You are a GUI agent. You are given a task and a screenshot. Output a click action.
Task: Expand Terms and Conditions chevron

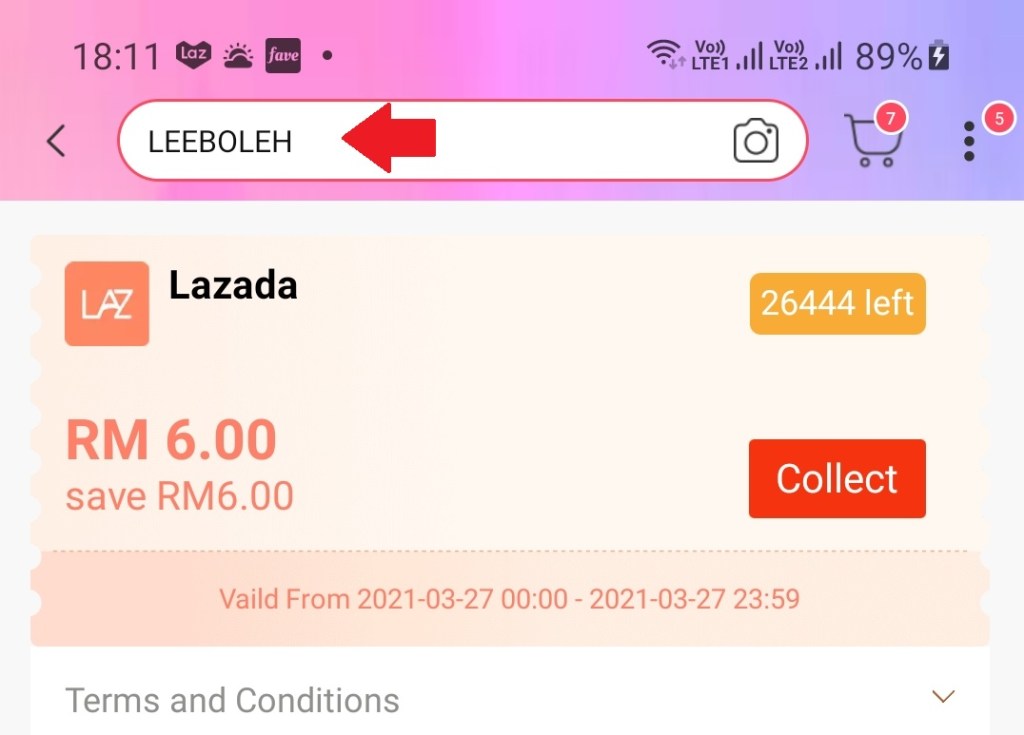(x=943, y=696)
